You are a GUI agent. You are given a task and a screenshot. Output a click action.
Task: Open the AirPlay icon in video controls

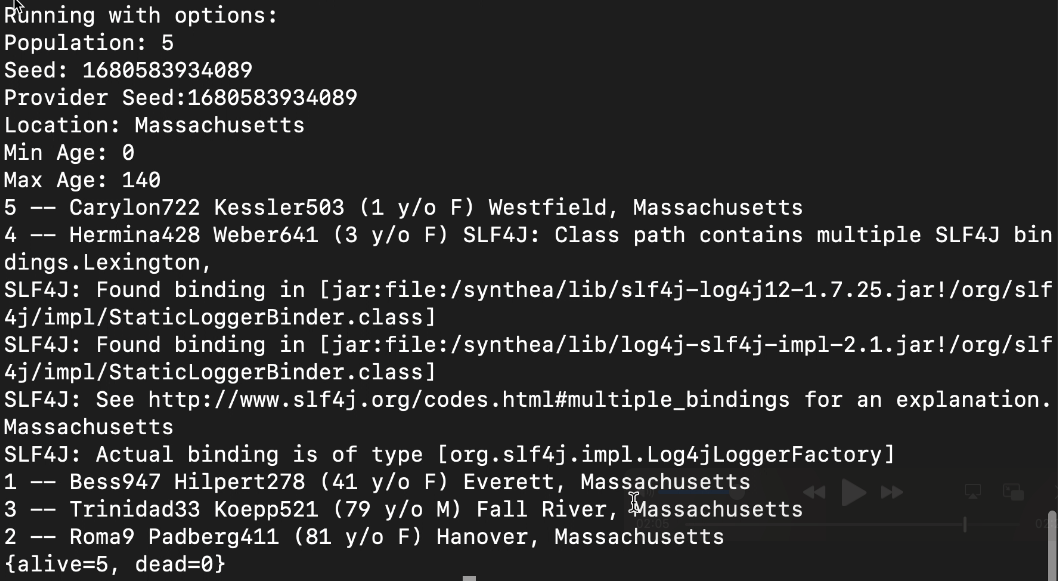[973, 492]
